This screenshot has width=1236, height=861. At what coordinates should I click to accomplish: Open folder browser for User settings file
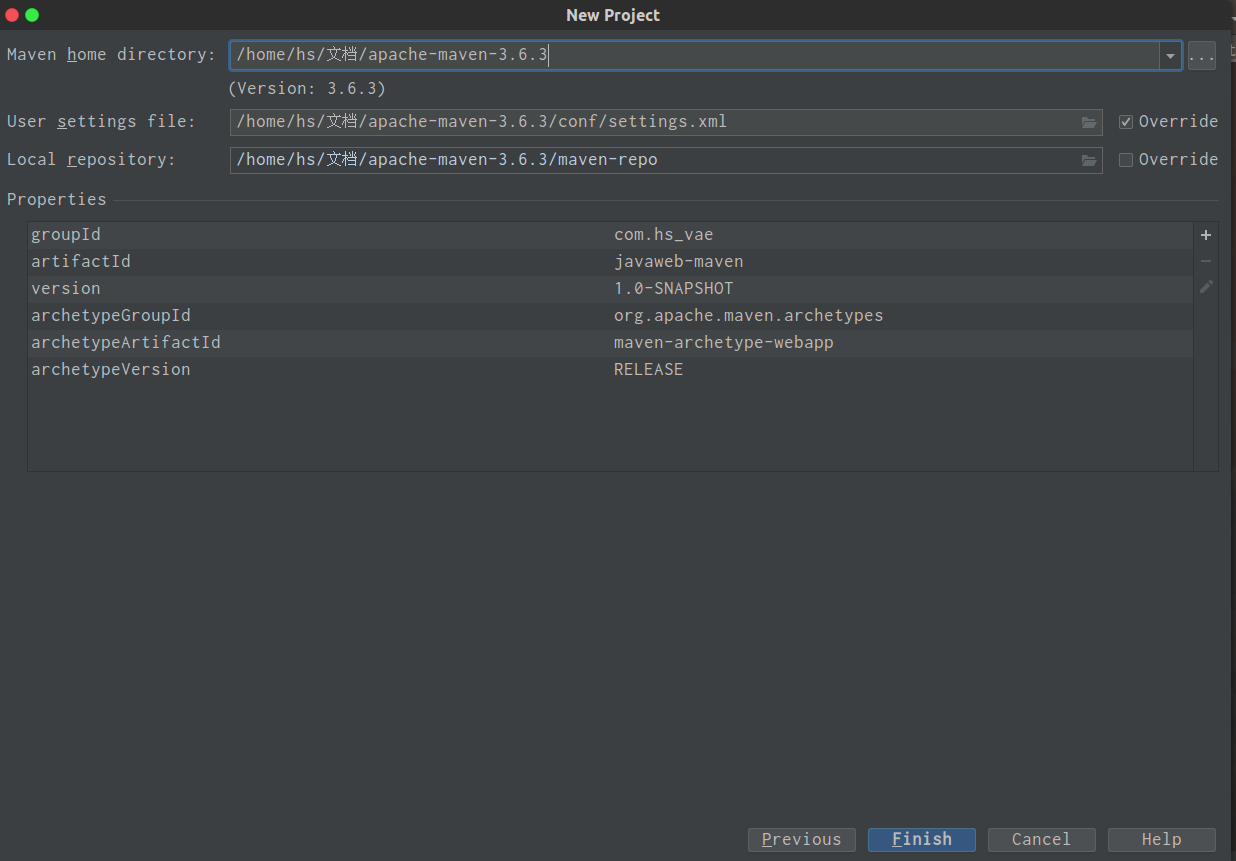click(x=1089, y=122)
